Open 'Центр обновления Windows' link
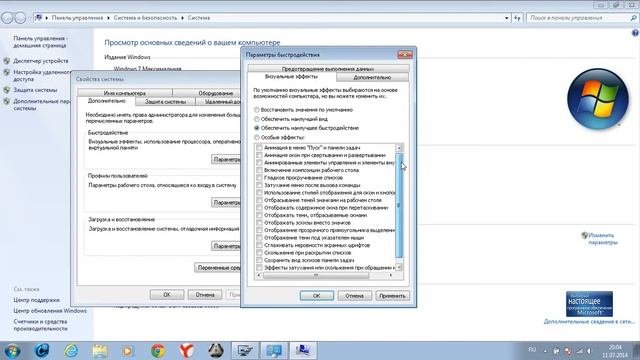 [50, 311]
